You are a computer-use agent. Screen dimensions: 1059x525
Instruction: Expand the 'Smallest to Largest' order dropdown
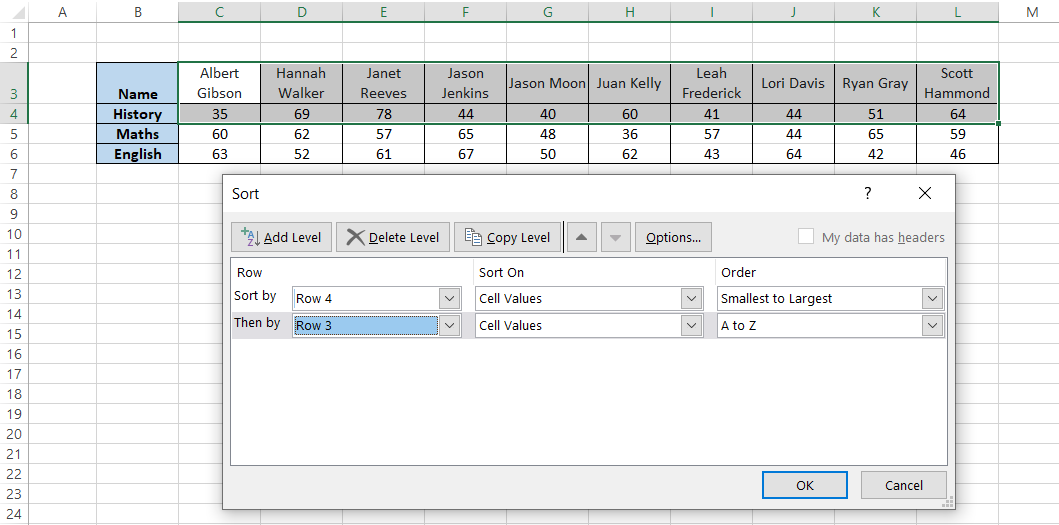tap(932, 298)
